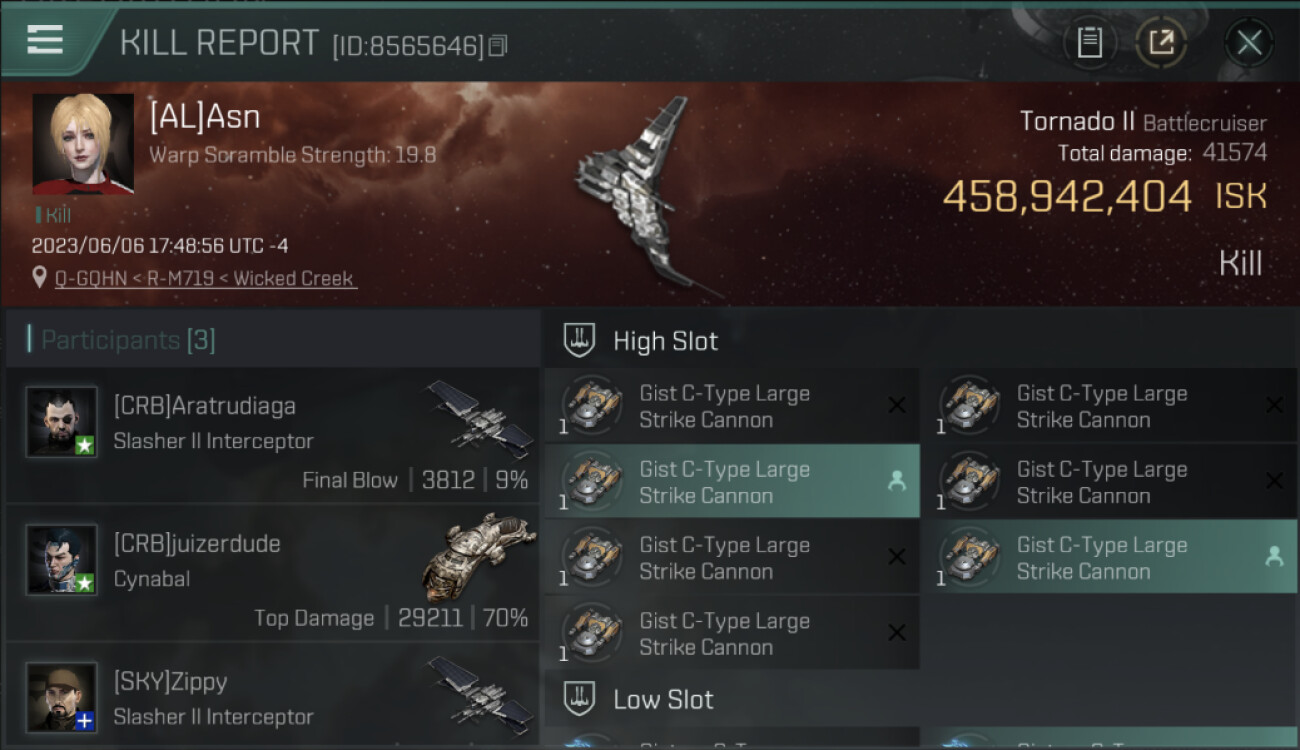
Task: Click the first Strike Cannon module icon
Action: point(592,405)
